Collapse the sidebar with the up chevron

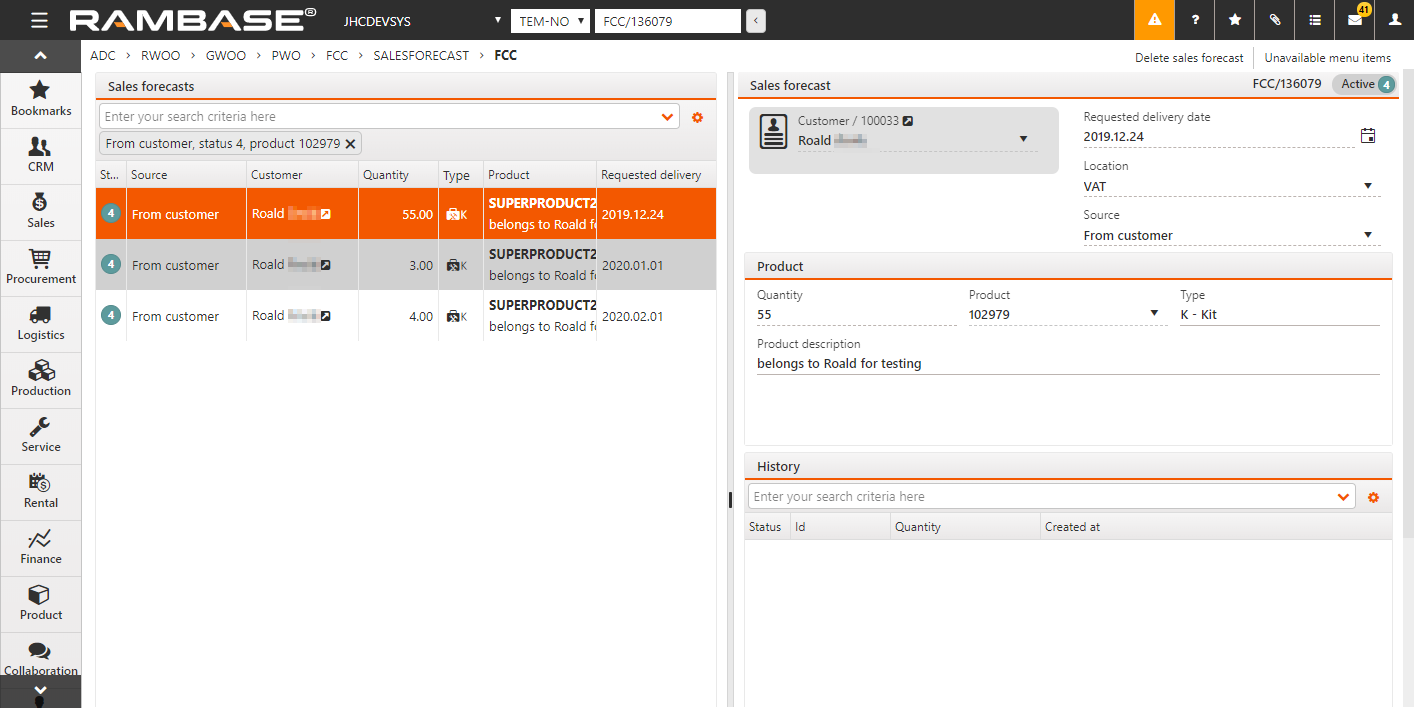click(40, 56)
